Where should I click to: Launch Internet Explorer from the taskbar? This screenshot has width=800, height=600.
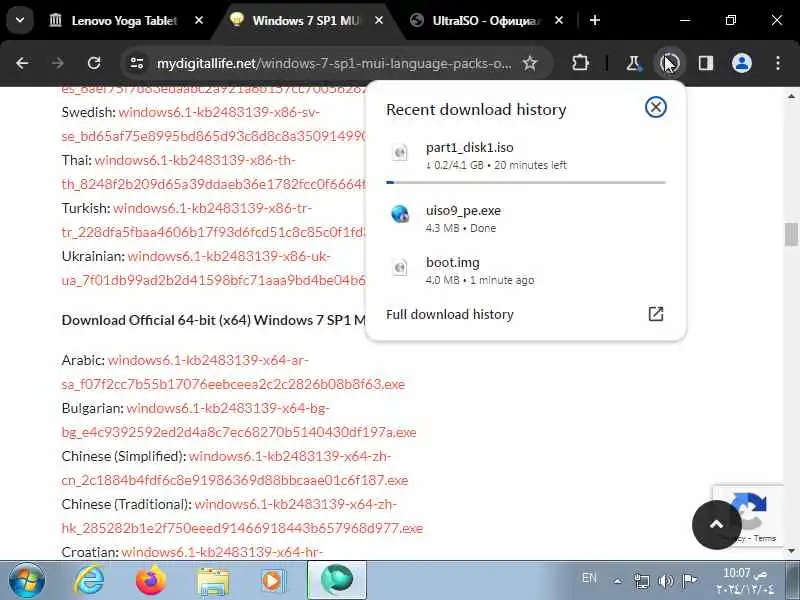[89, 581]
